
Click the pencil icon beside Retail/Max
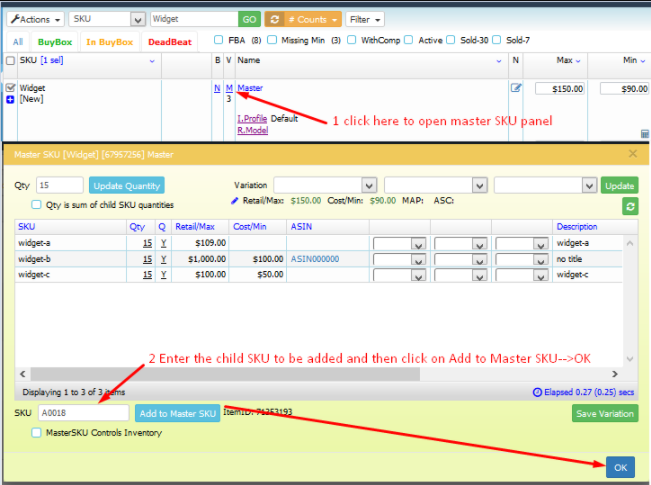tap(236, 201)
